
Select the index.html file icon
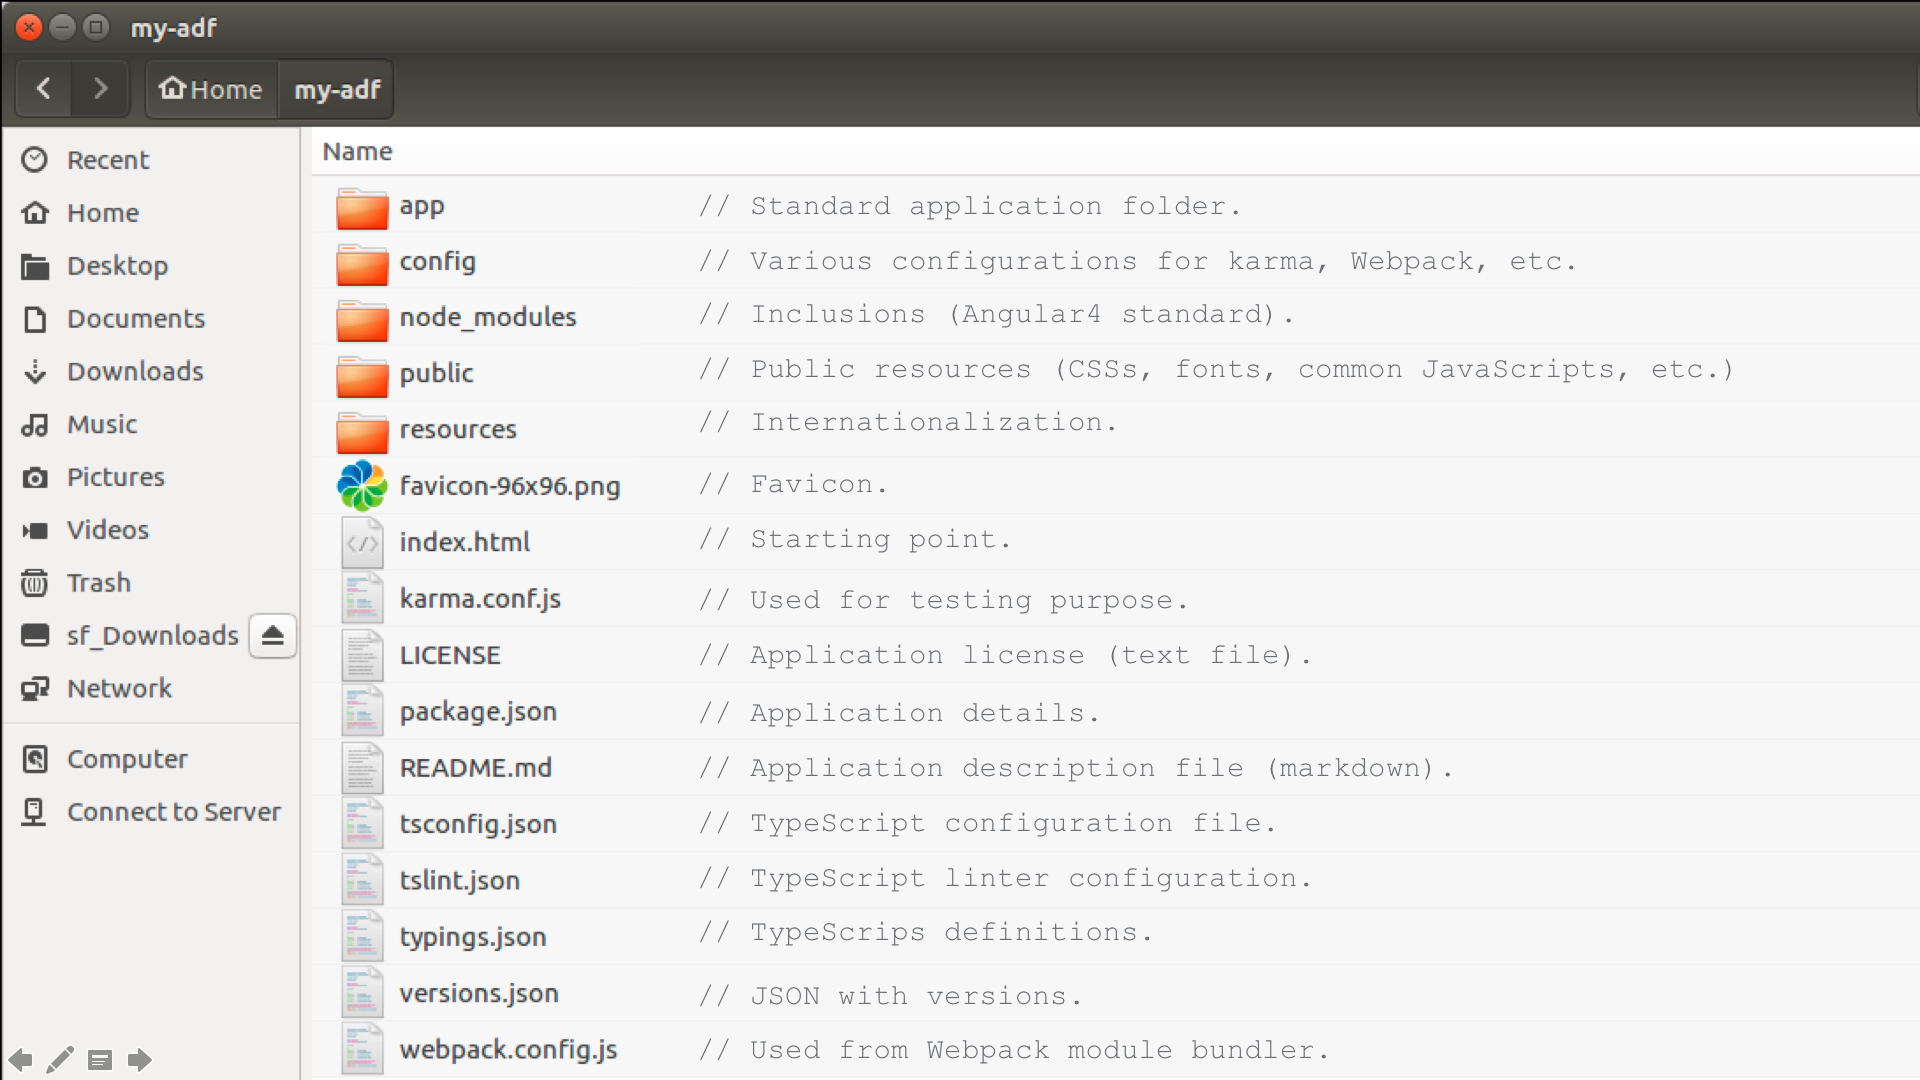(362, 543)
